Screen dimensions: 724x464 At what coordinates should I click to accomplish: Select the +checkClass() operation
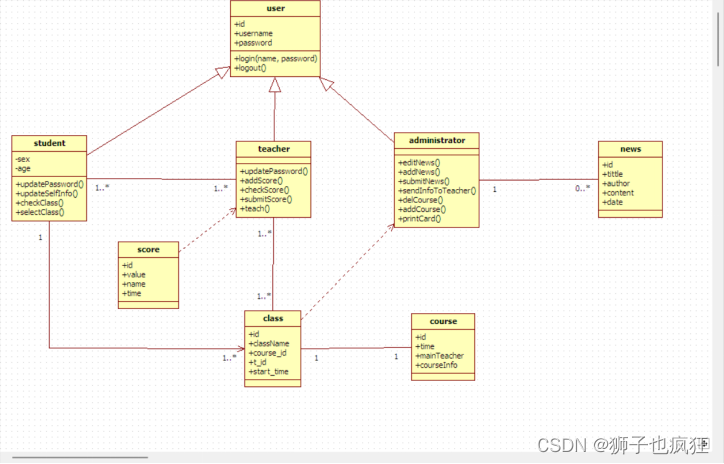(39, 203)
